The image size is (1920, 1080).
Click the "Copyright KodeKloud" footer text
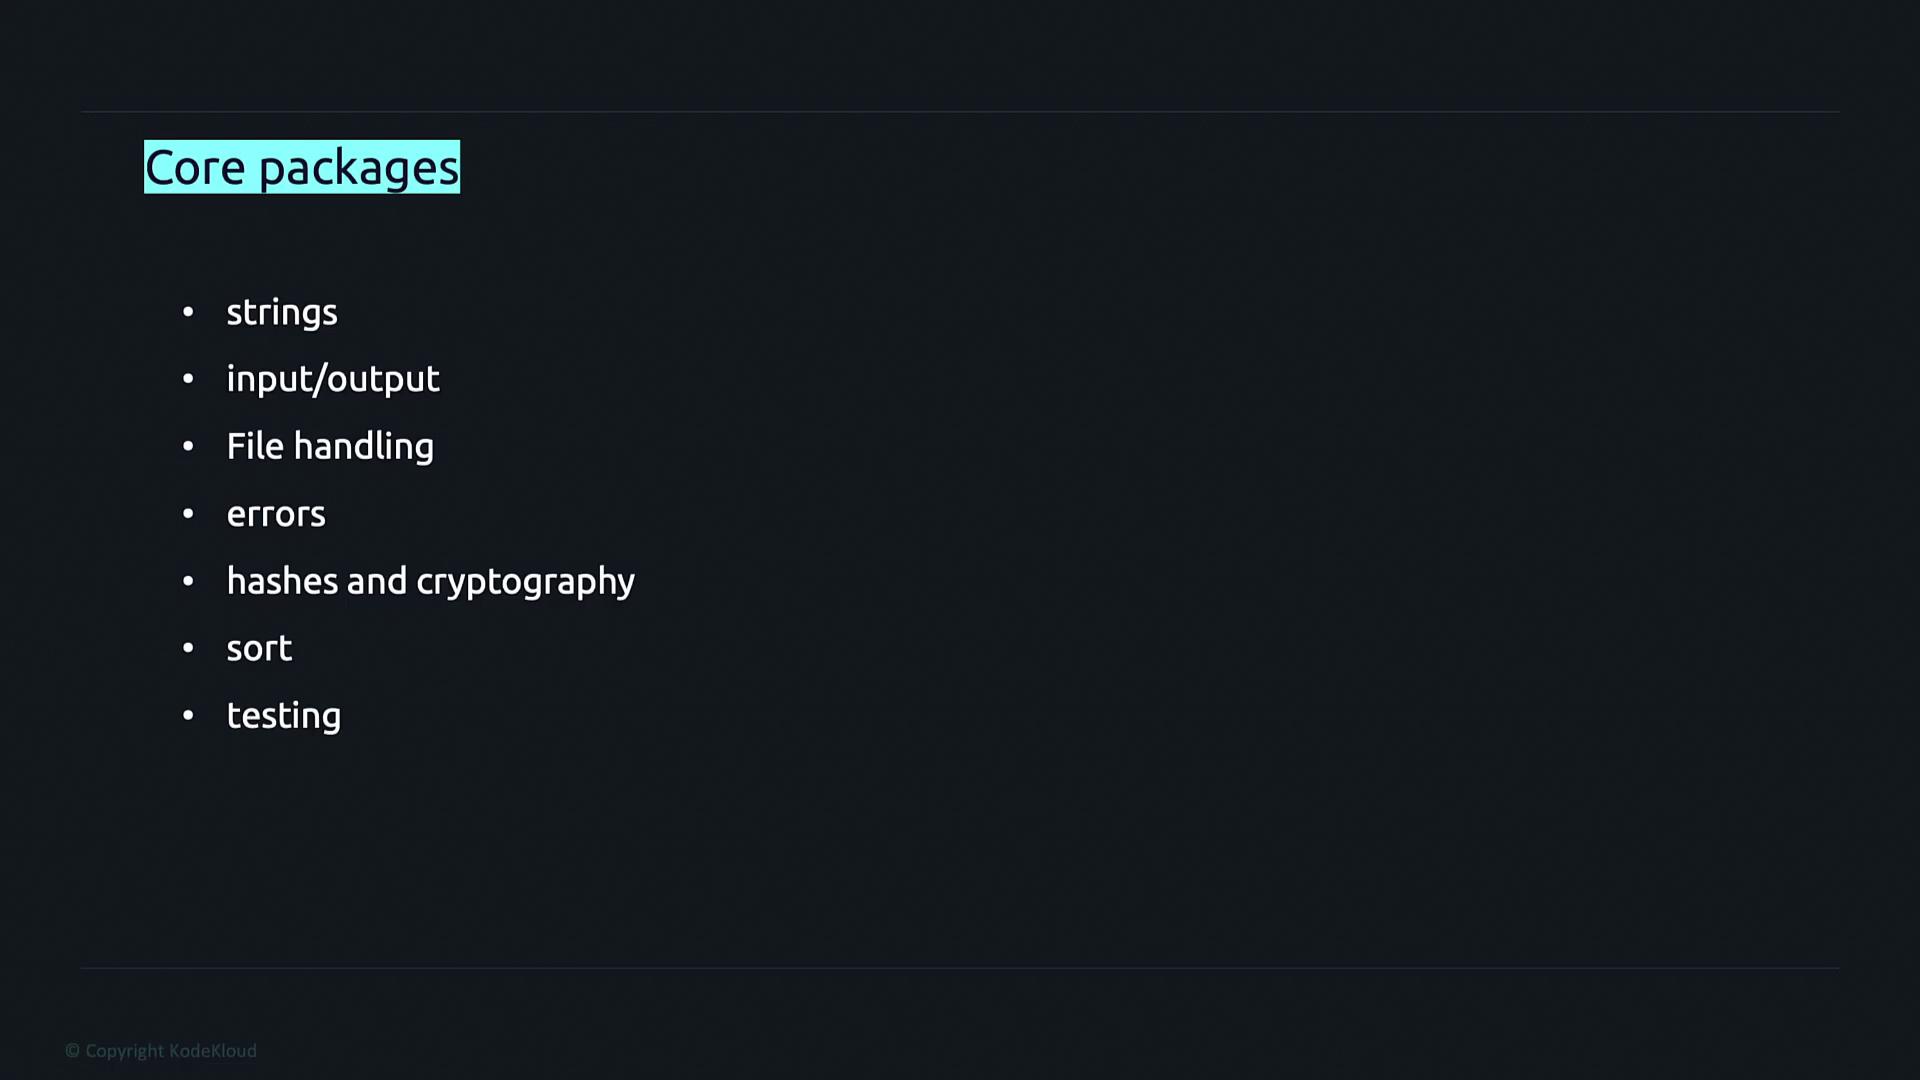tap(171, 1051)
